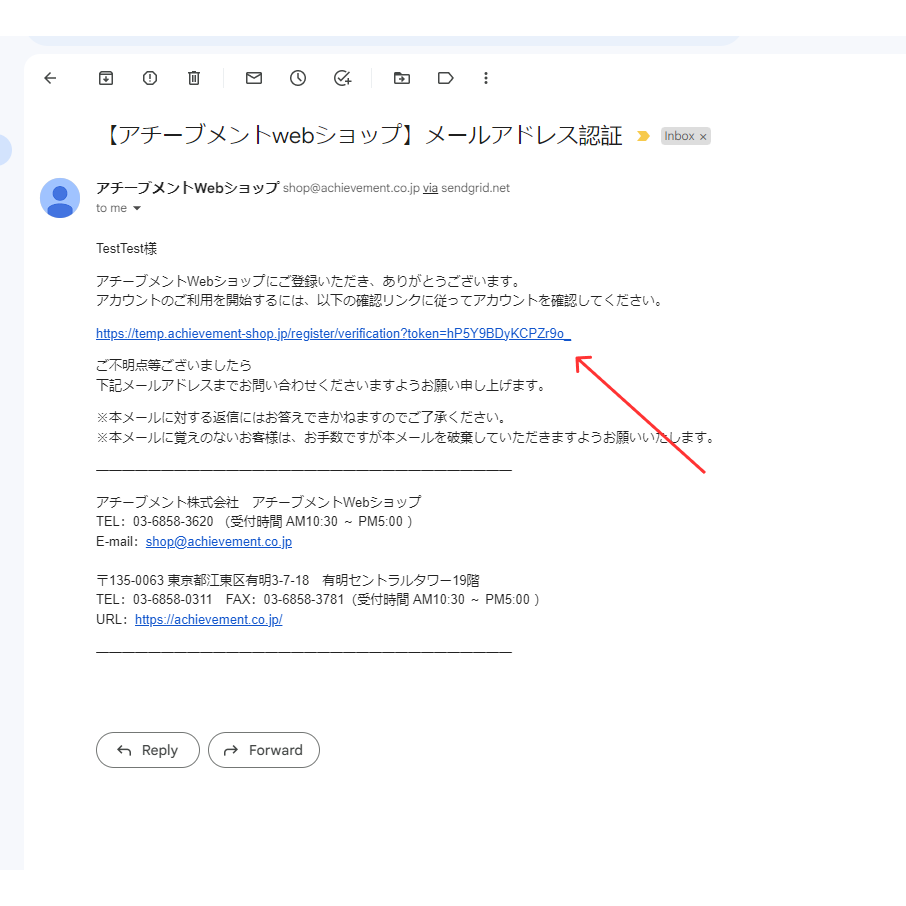This screenshot has width=906, height=906.
Task: Toggle the yellow importance marker
Action: [643, 136]
